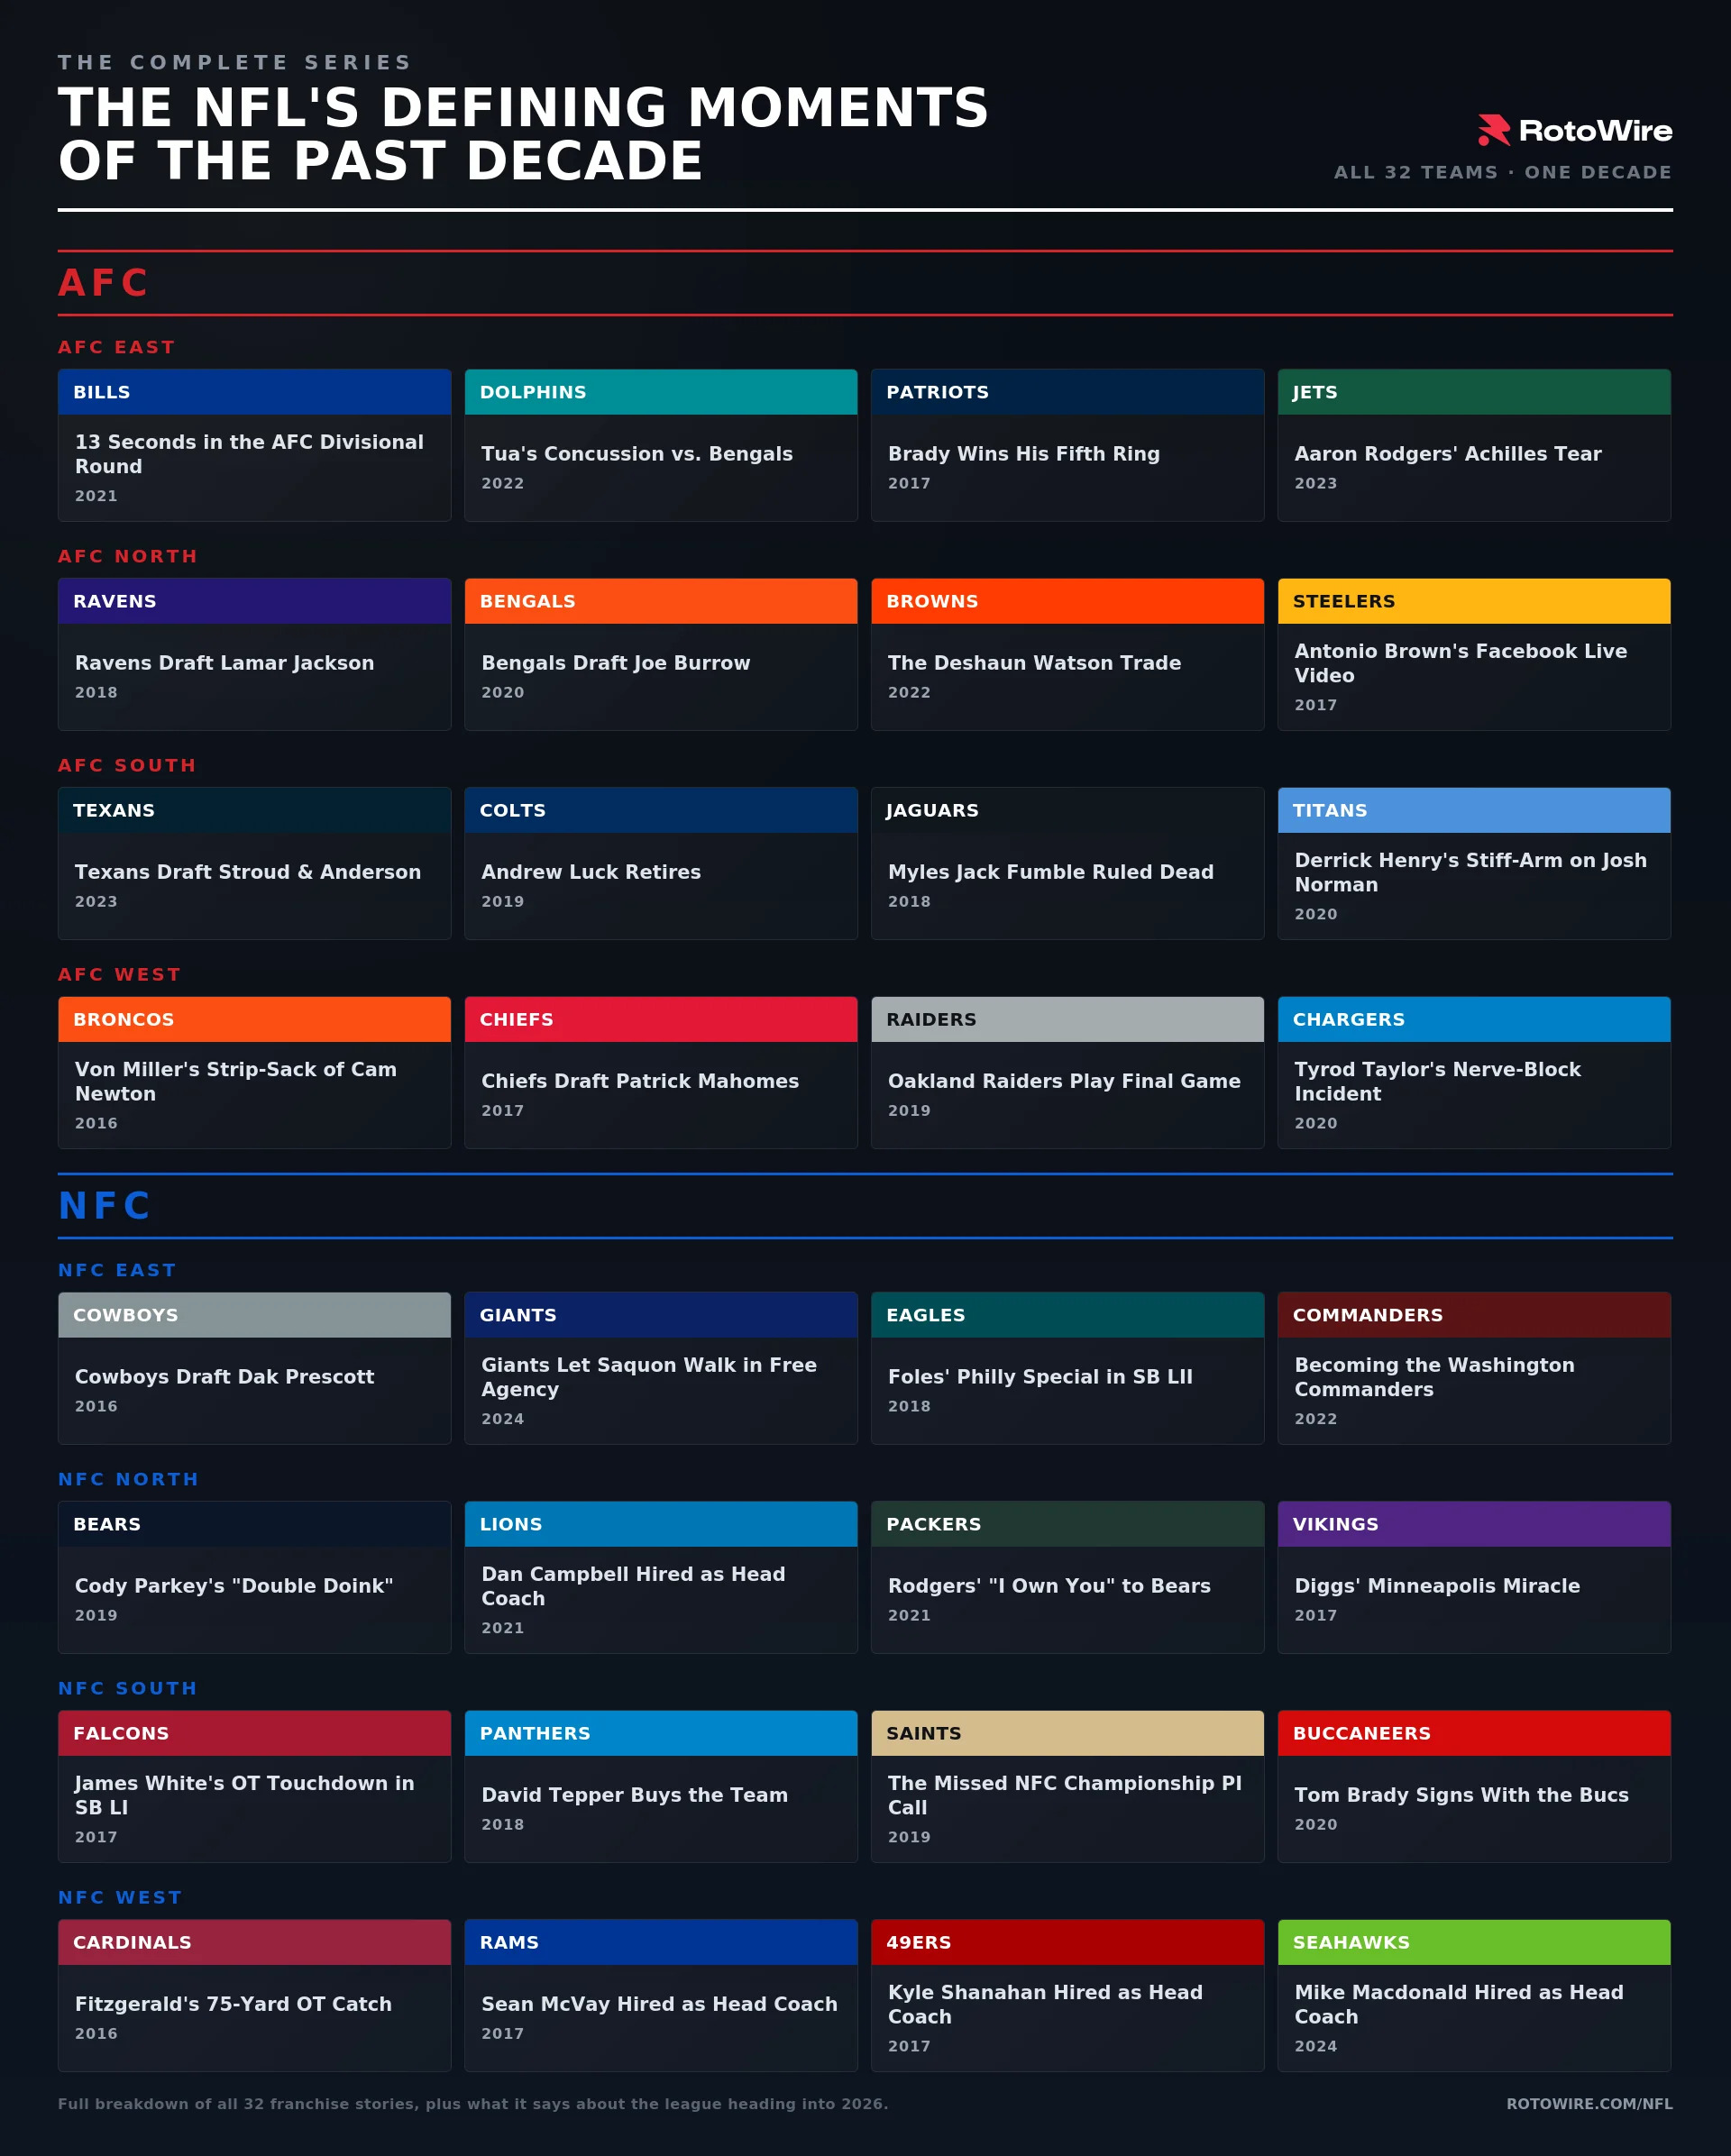Select 'Tom Brady Signs With the Bucs'
The height and width of the screenshot is (2156, 1731).
(1462, 1795)
